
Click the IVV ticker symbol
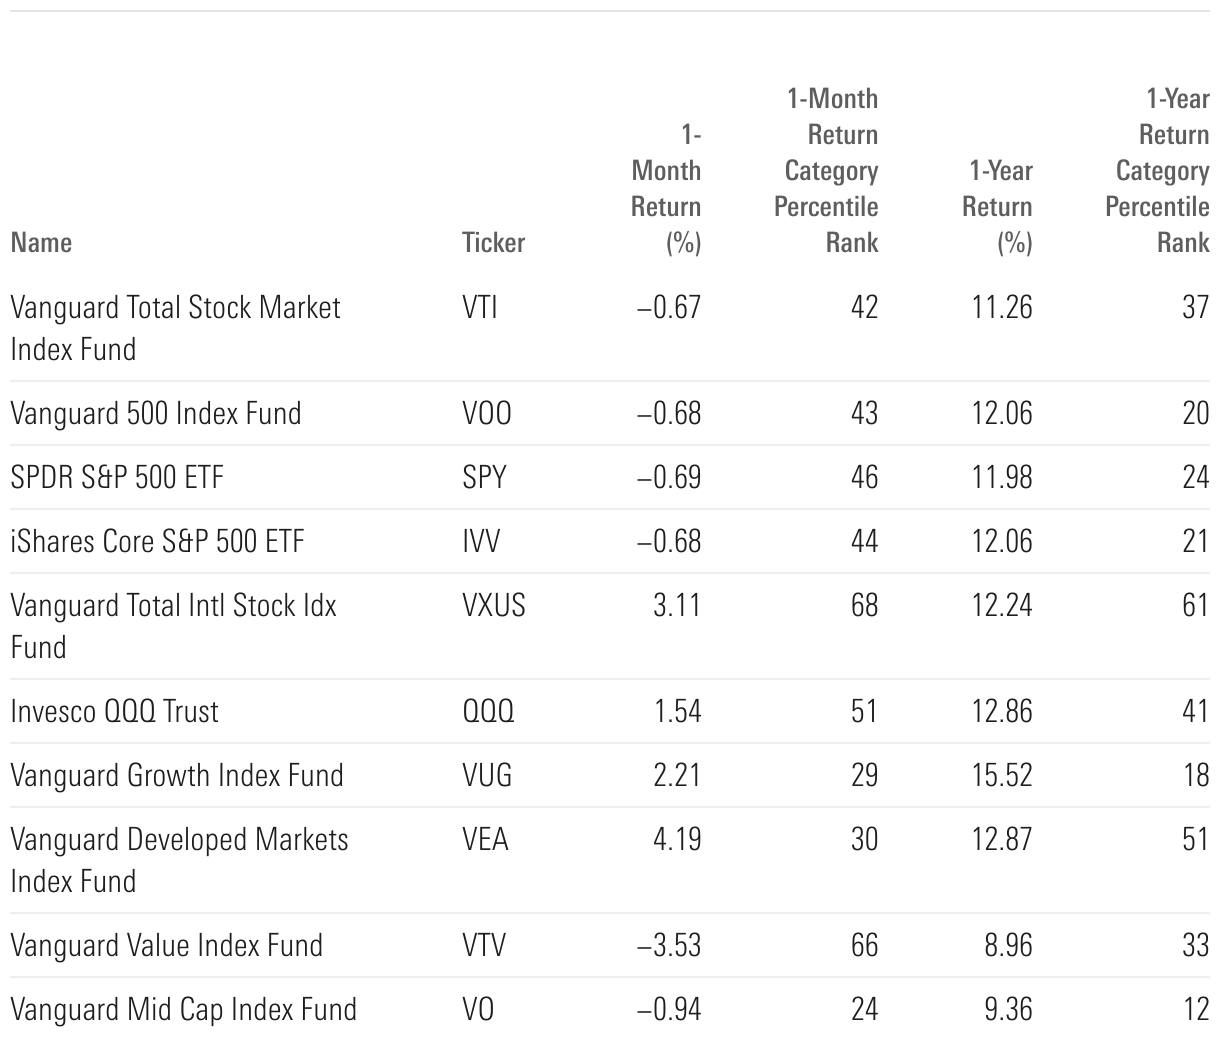coord(480,541)
